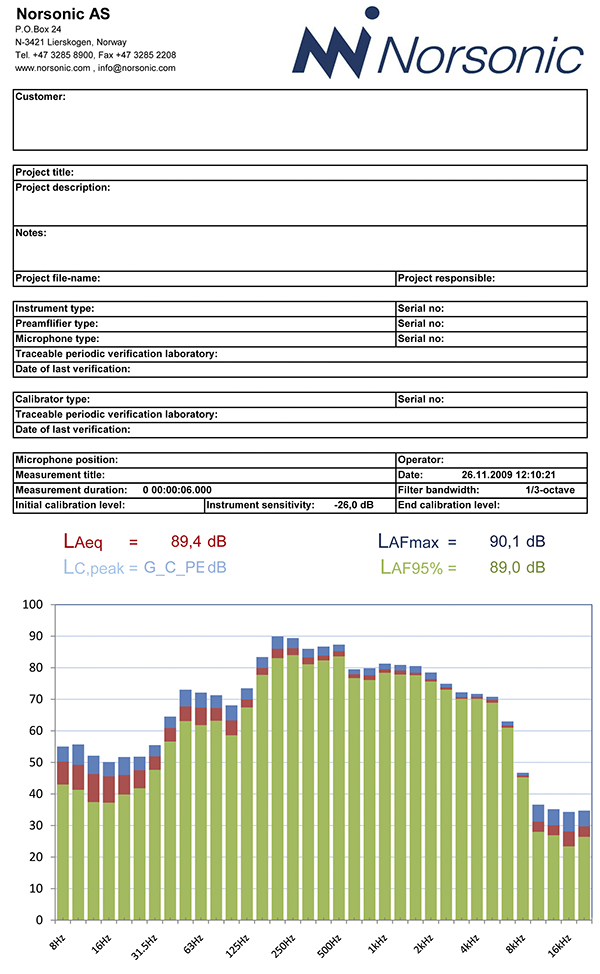Click the 'Measurement title:' field
This screenshot has height=974, width=600.
tap(204, 475)
